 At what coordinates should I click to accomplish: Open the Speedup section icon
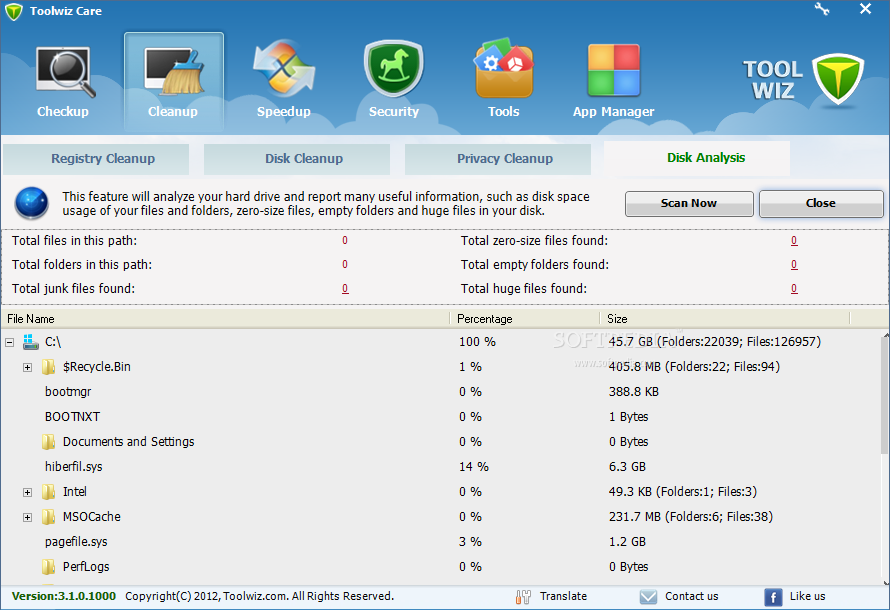[x=283, y=68]
